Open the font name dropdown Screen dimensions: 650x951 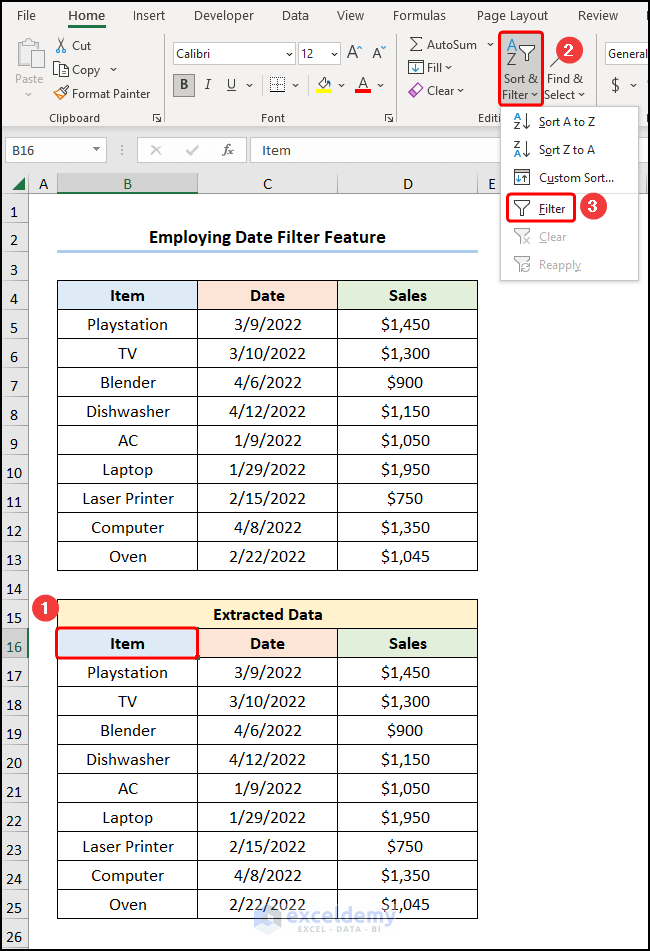click(x=289, y=54)
